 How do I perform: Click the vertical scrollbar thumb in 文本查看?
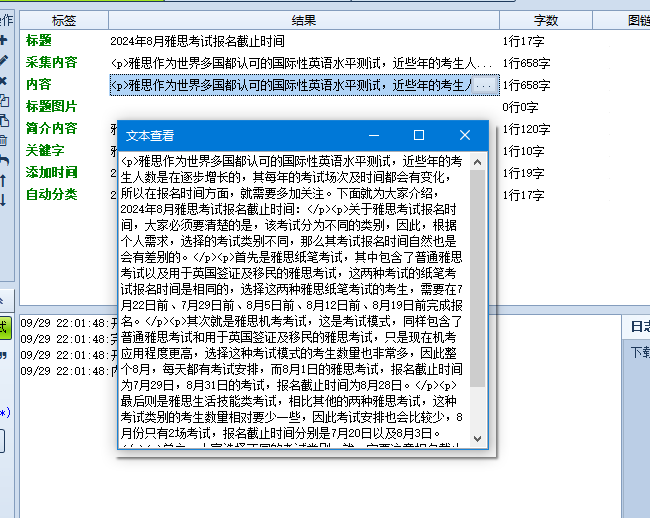point(478,278)
